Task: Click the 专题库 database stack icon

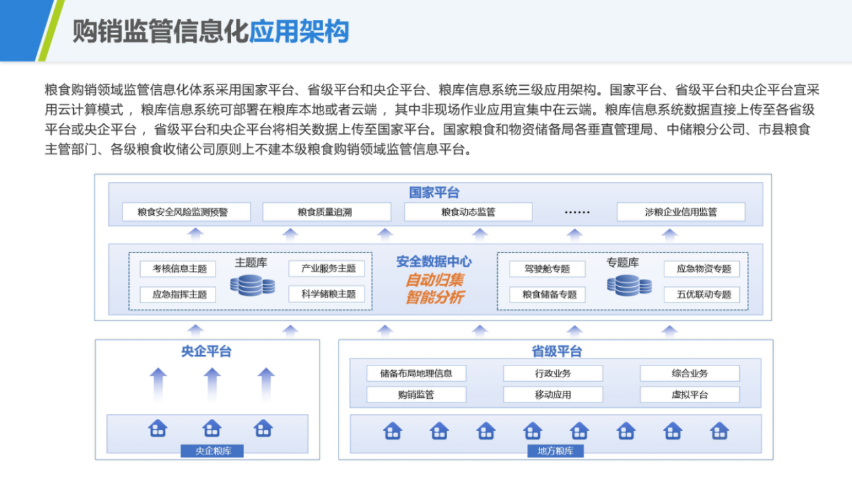Action: coord(629,285)
